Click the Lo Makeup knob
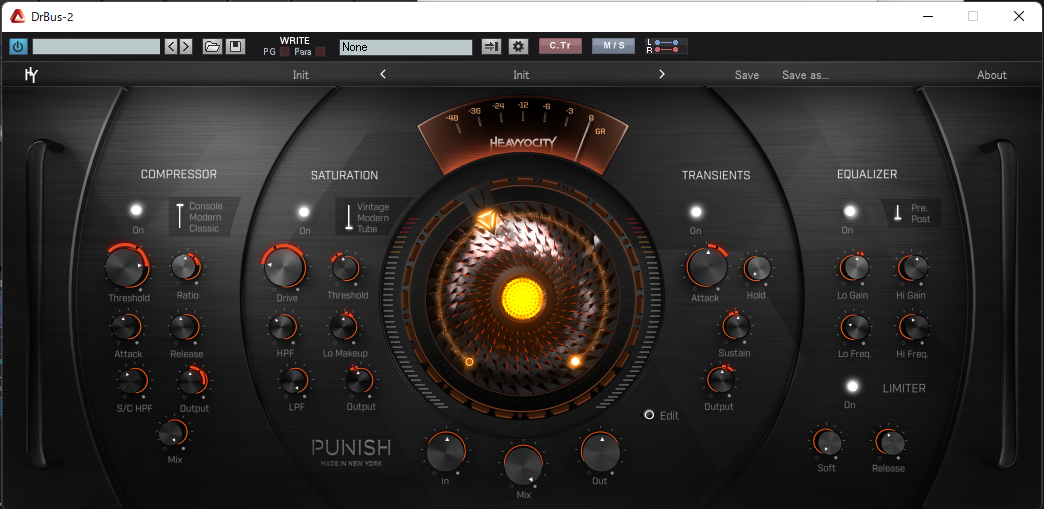The image size is (1044, 509). pyautogui.click(x=344, y=326)
